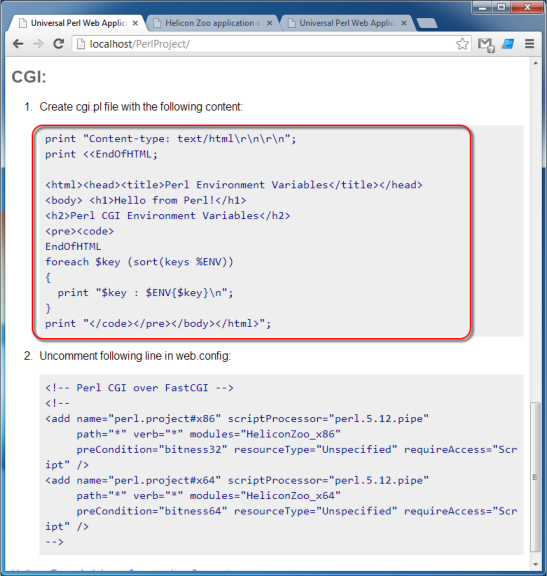Focus the localhost/PerlProject/ address bar
Viewport: 547px width, 576px height.
[271, 44]
